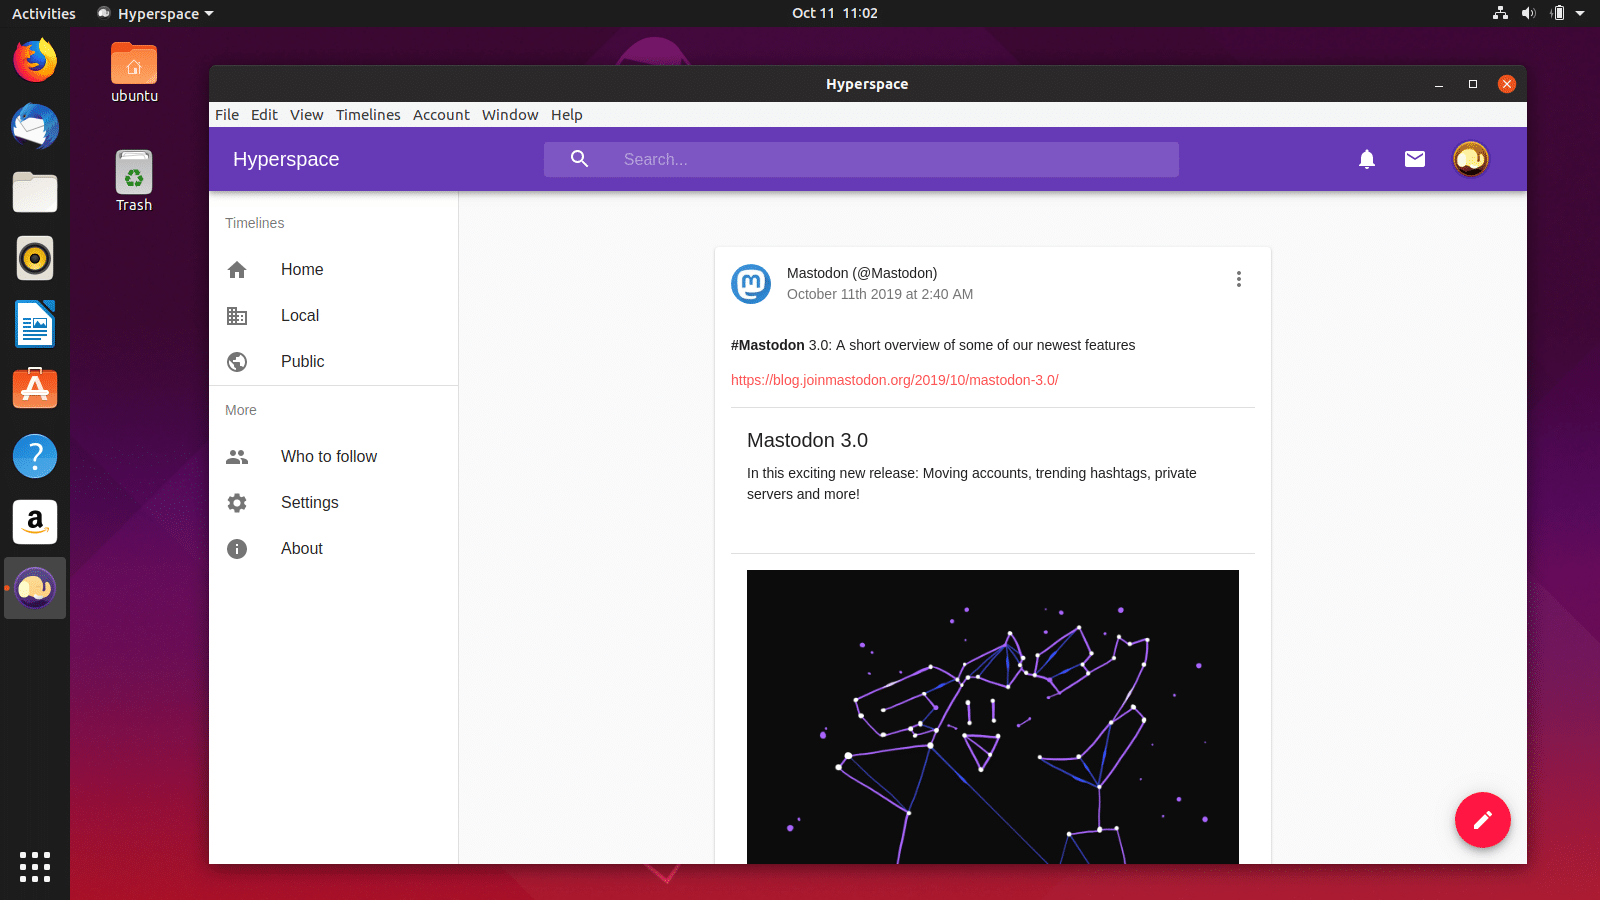Open the View menu
Image resolution: width=1600 pixels, height=900 pixels.
coord(307,115)
